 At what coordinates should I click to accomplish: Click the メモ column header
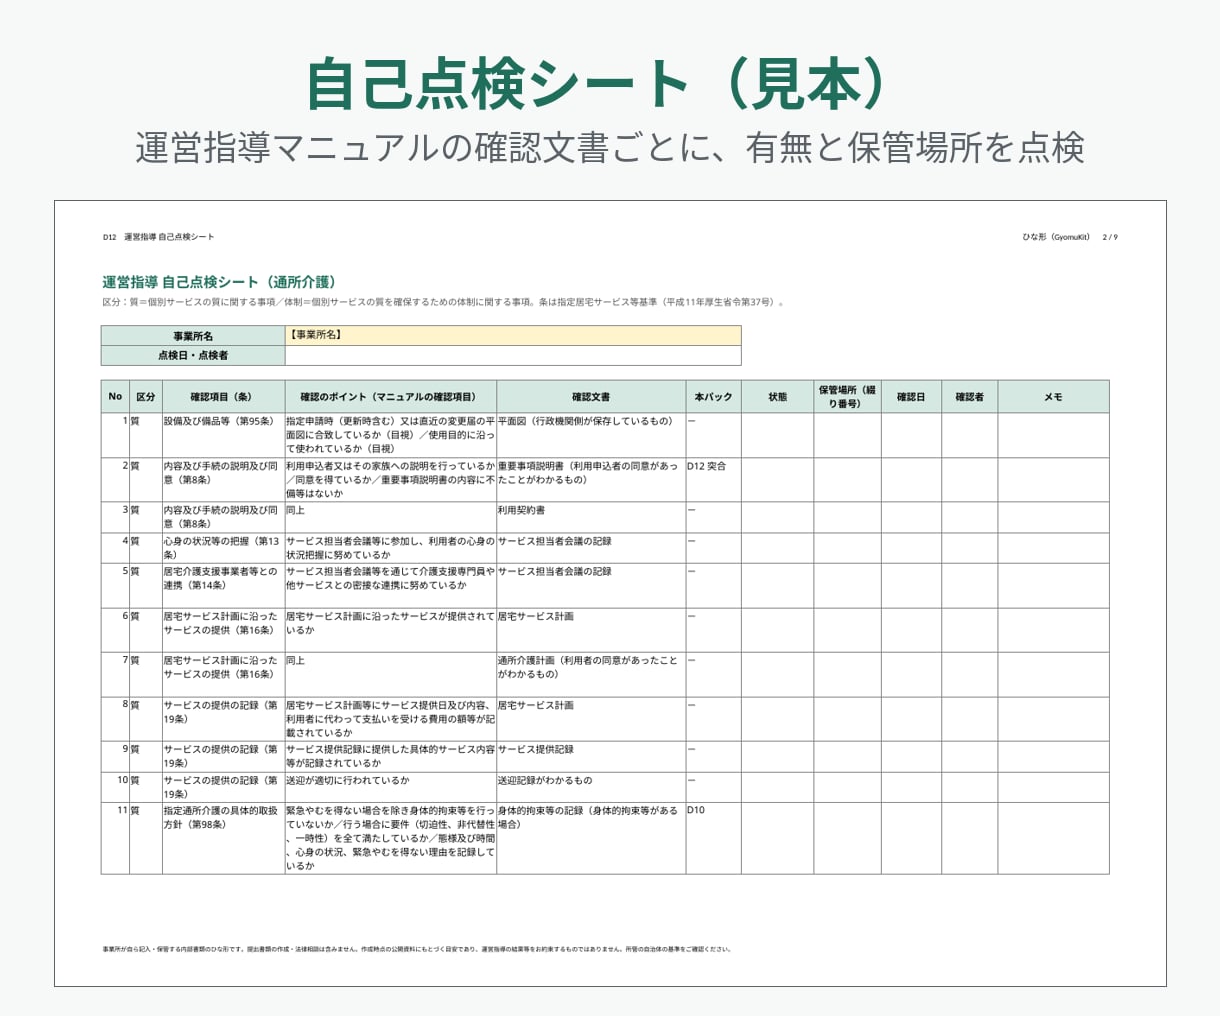tap(1053, 396)
